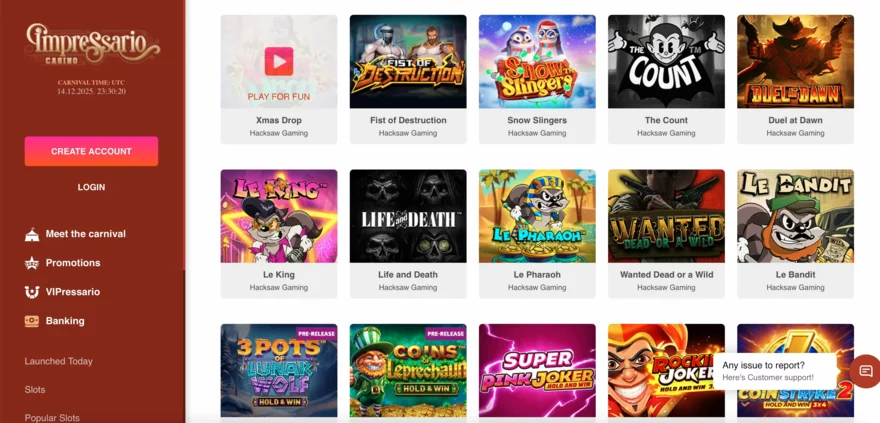880x423 pixels.
Task: Click the circus tent icon beside Meet the carnival
Action: coord(32,234)
